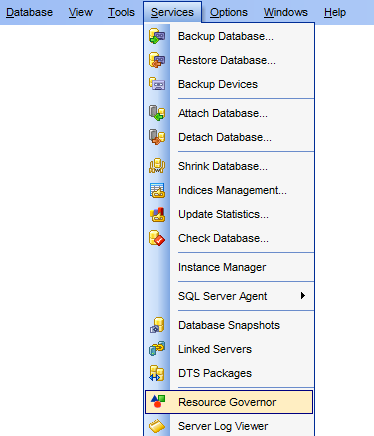Expand SQL Server Agent submenu arrow
This screenshot has height=436, width=374.
click(x=303, y=296)
